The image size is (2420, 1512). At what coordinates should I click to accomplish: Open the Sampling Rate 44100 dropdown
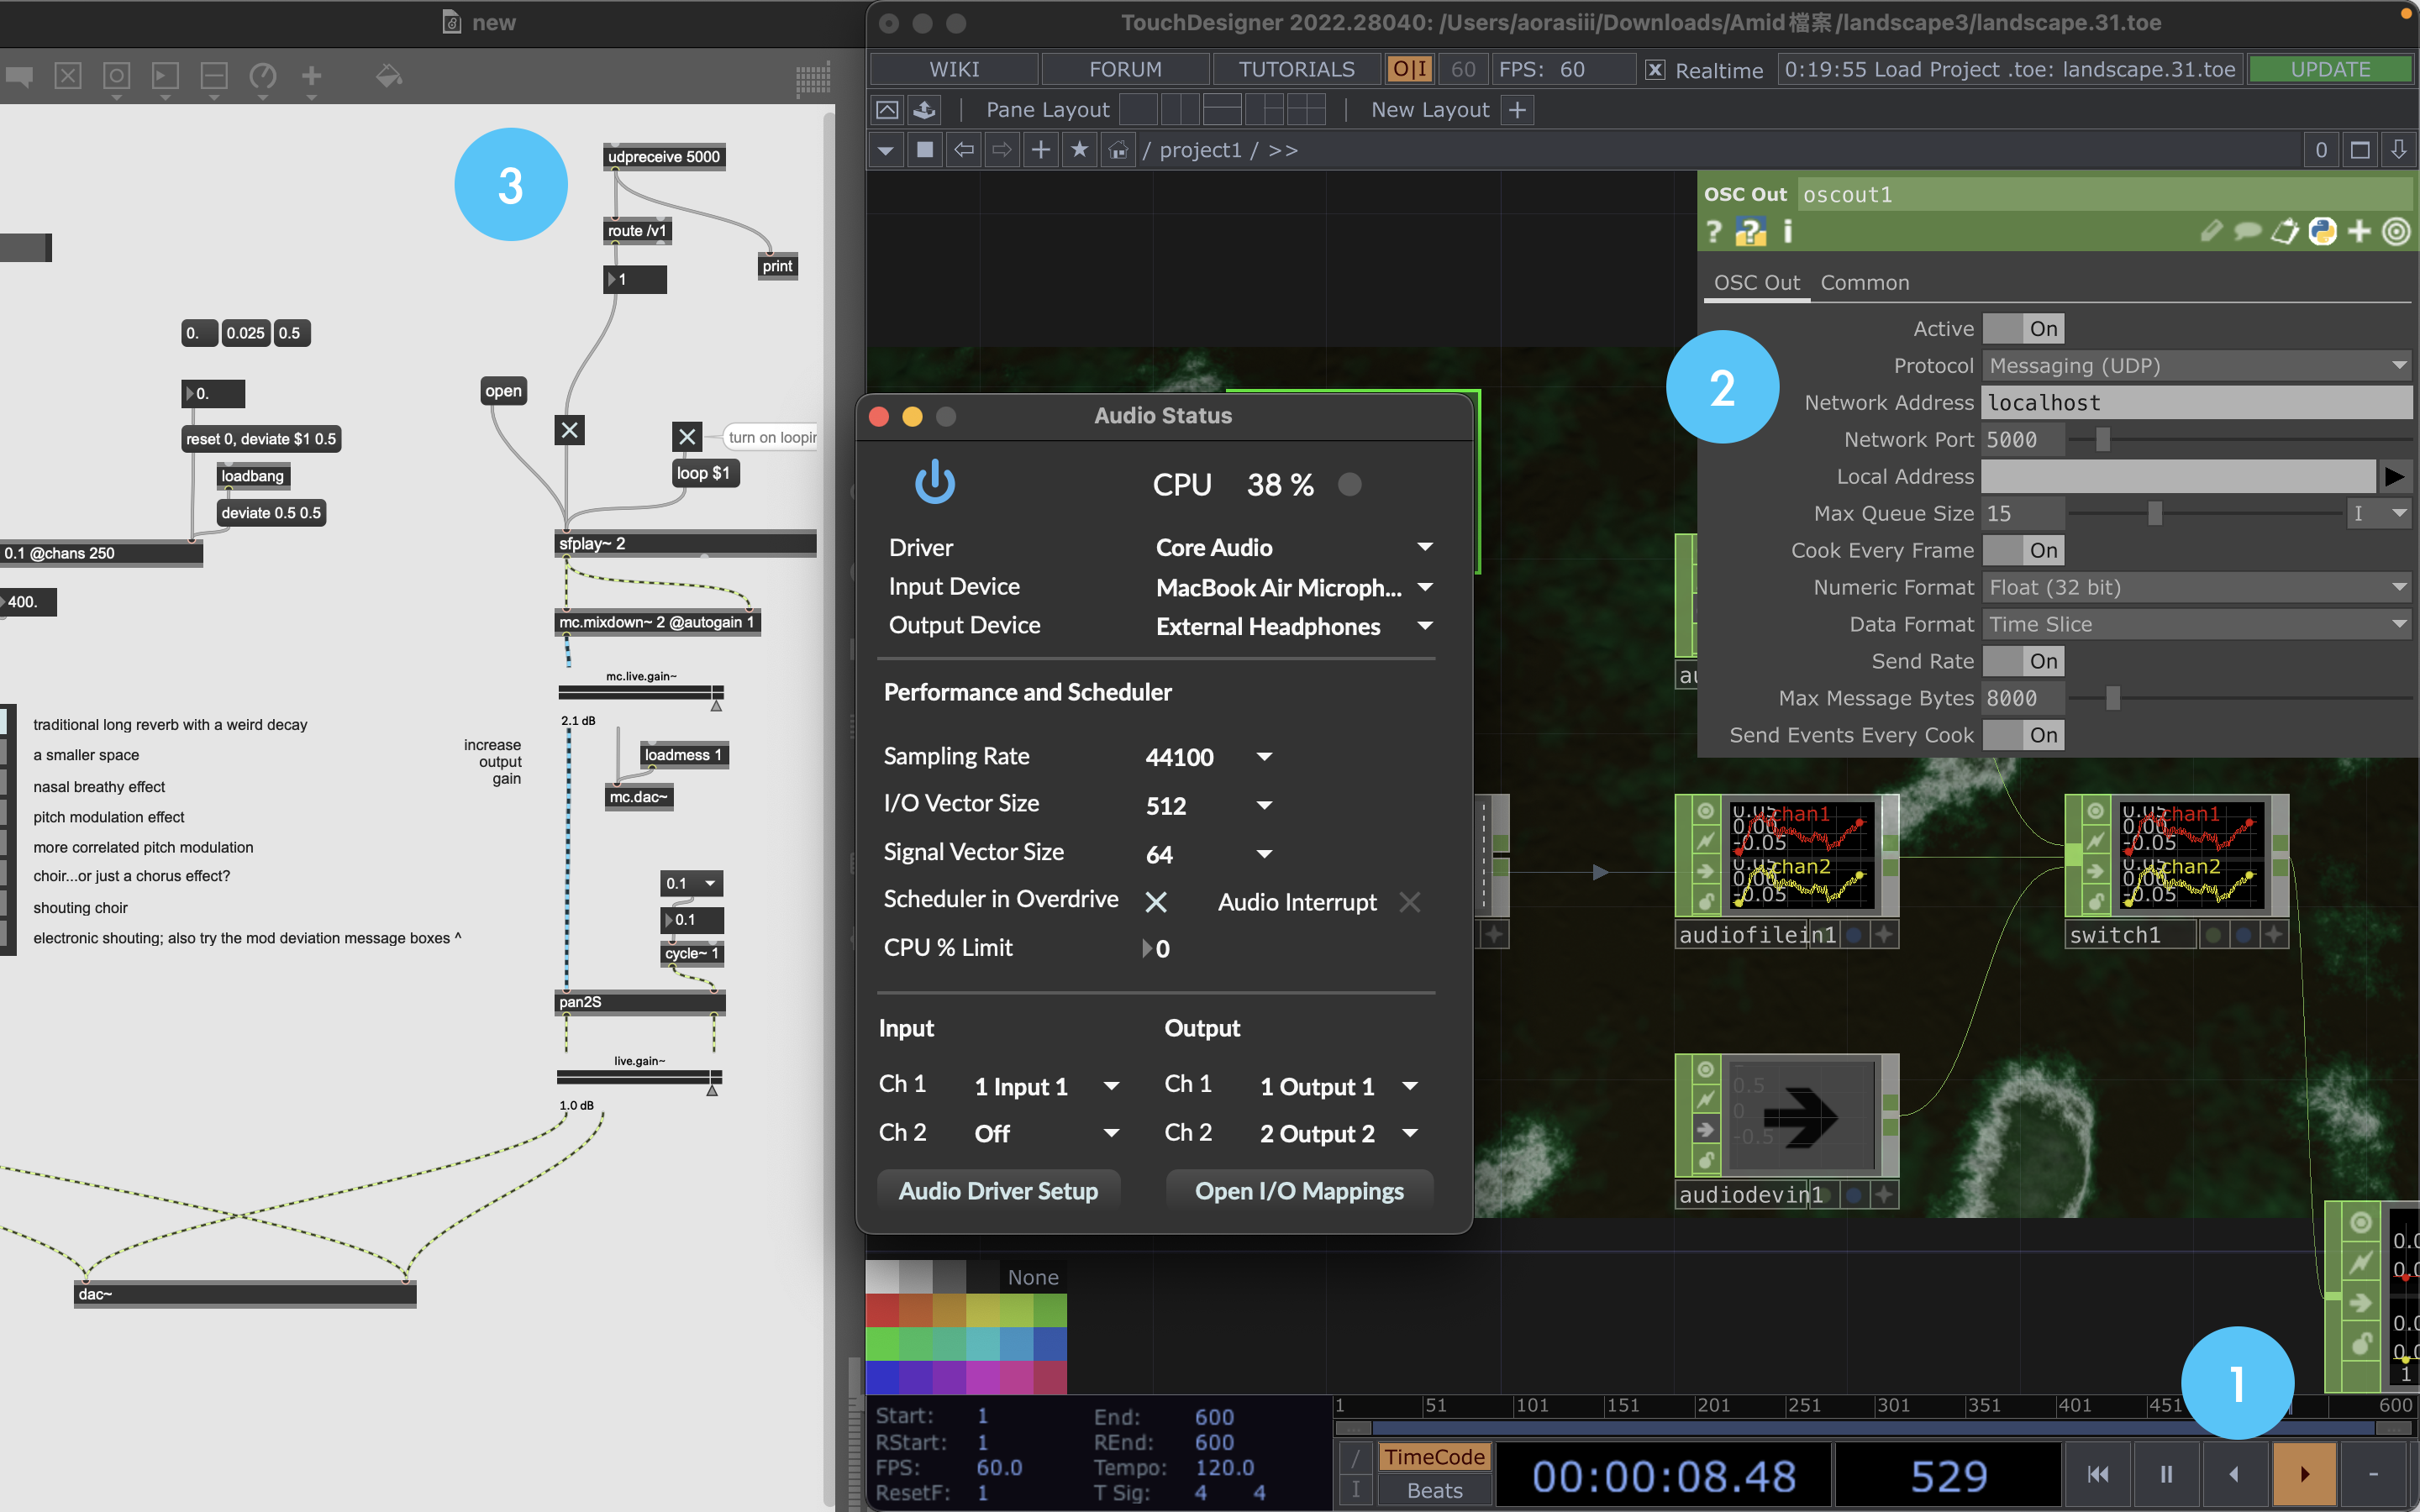click(x=1209, y=757)
